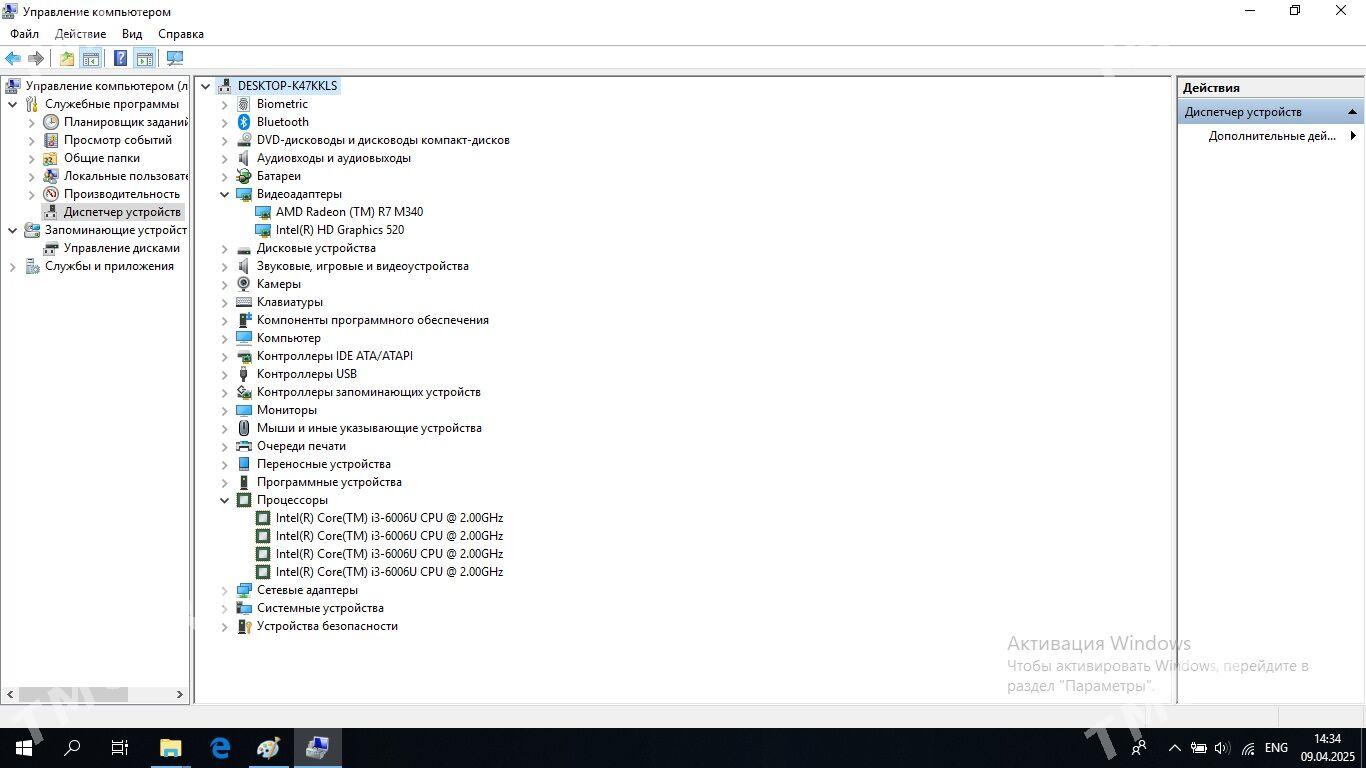The image size is (1366, 768).
Task: Collapse the Процессоры category
Action: coord(225,500)
